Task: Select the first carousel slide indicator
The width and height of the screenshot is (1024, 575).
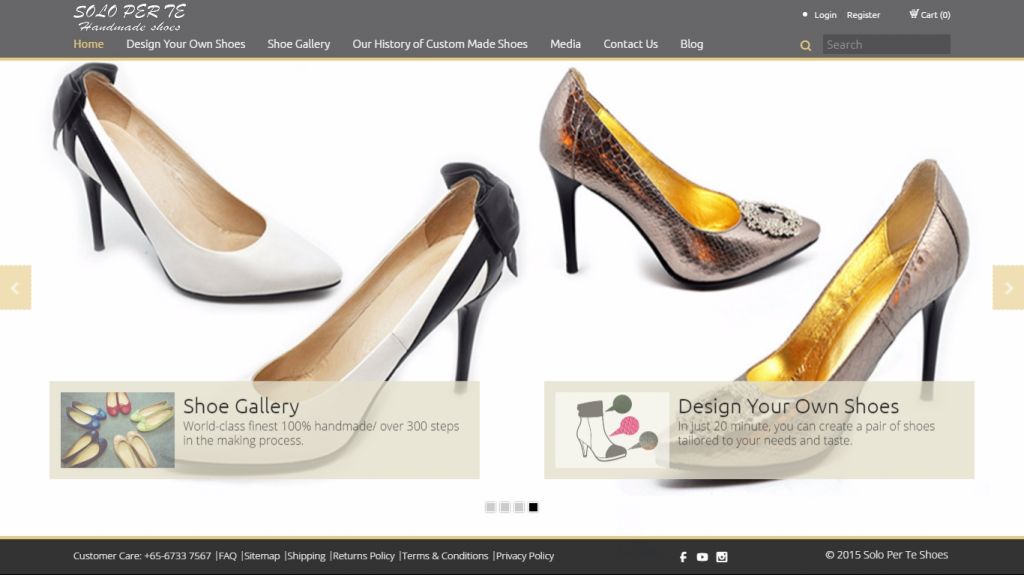Action: click(x=490, y=507)
